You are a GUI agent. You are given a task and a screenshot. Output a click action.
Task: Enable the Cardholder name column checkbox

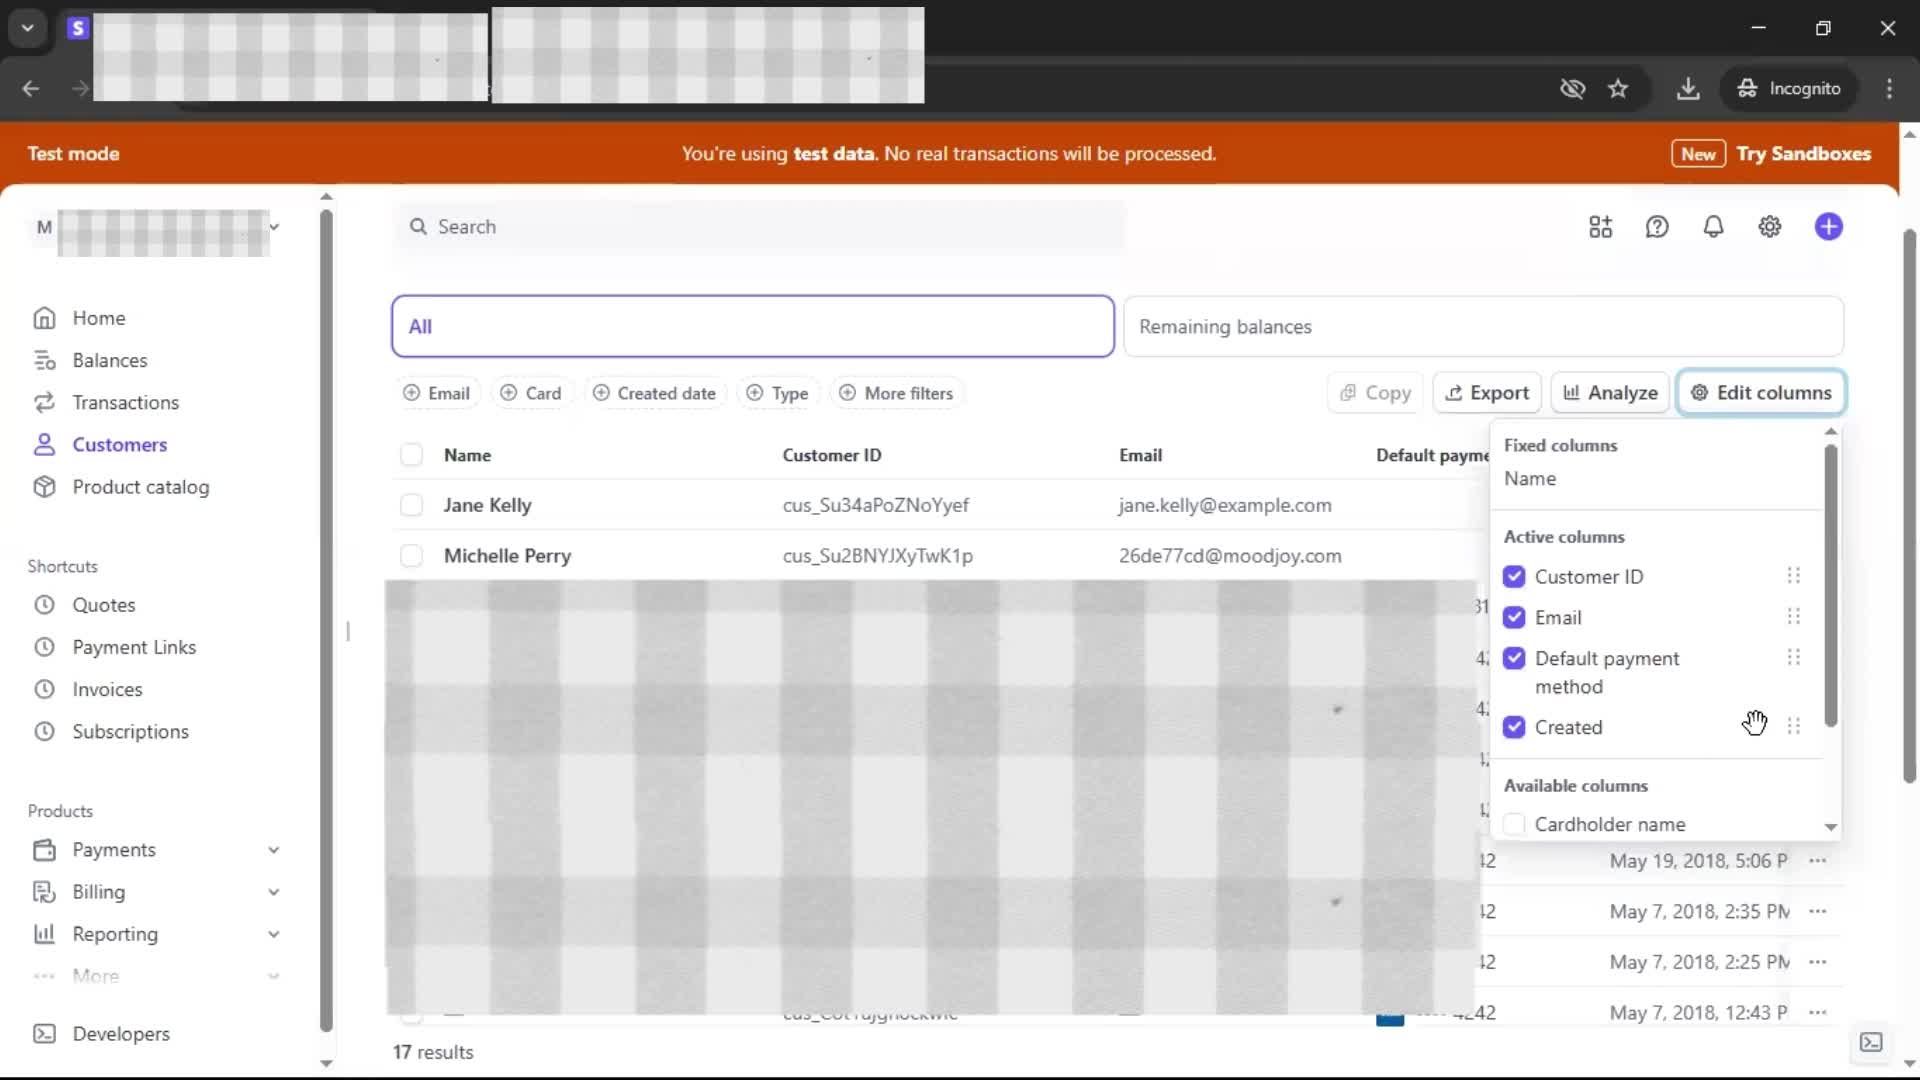[x=1514, y=824]
